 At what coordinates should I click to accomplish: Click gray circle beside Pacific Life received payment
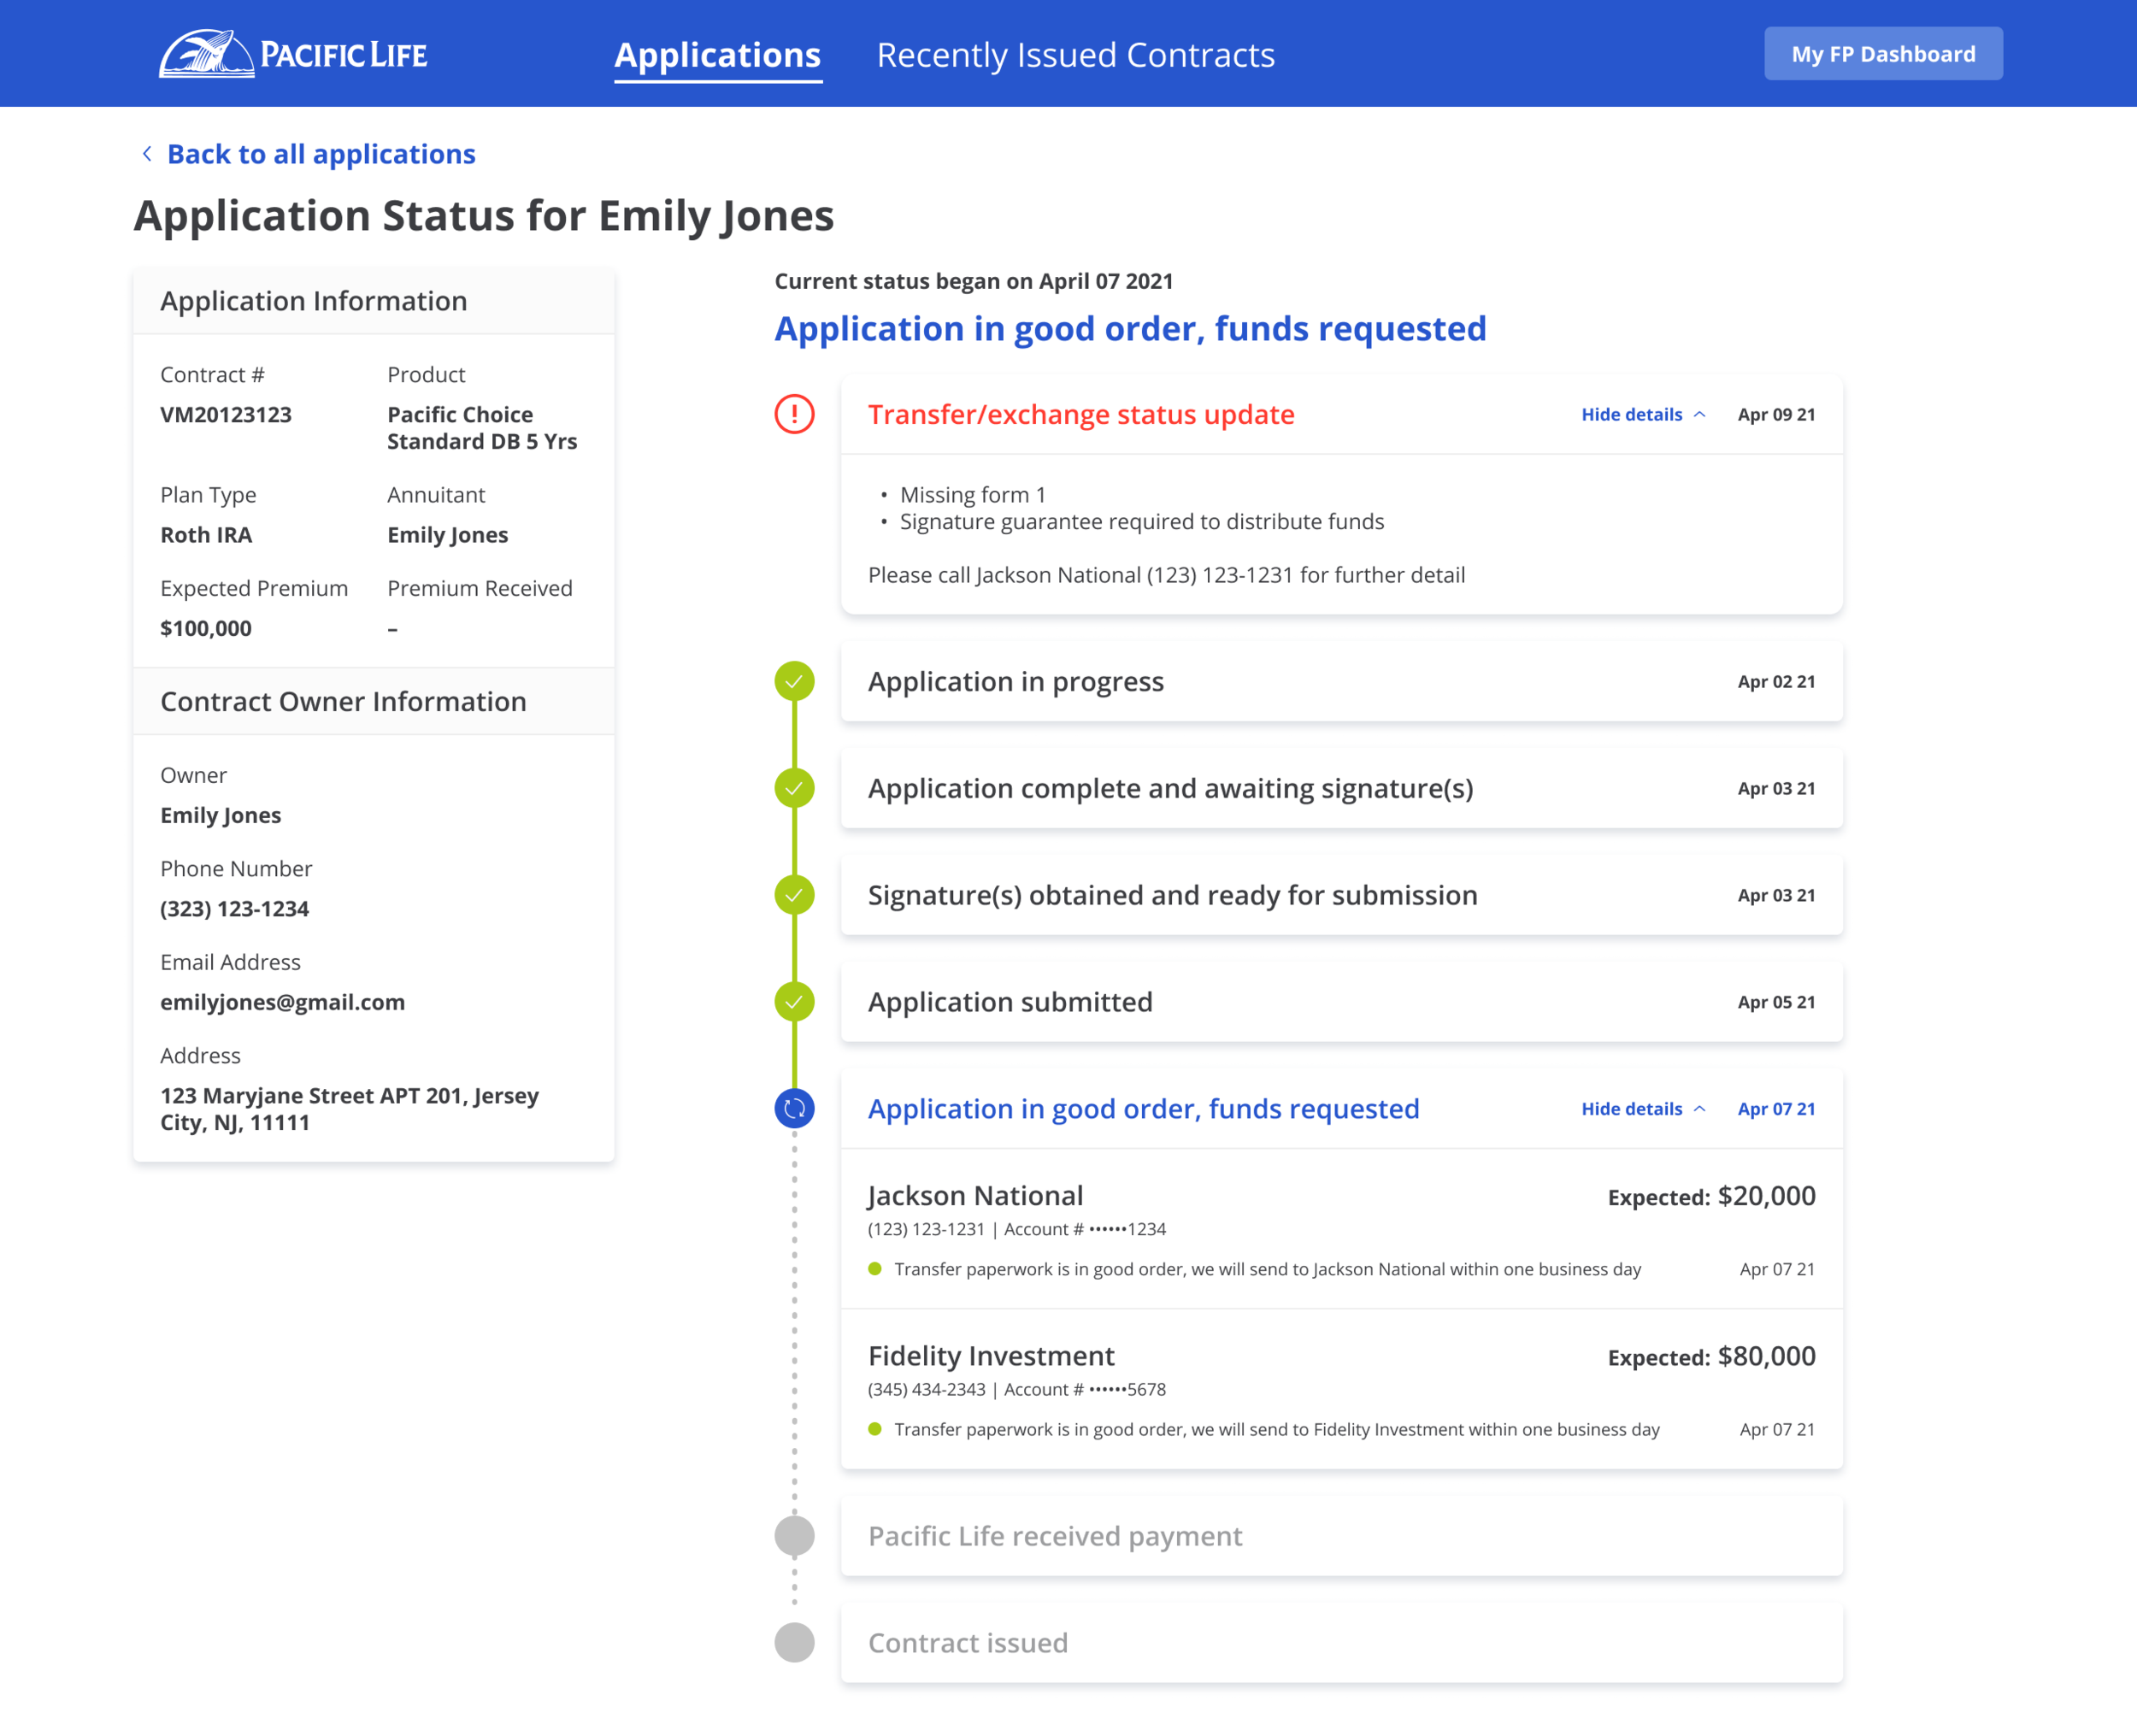point(794,1536)
